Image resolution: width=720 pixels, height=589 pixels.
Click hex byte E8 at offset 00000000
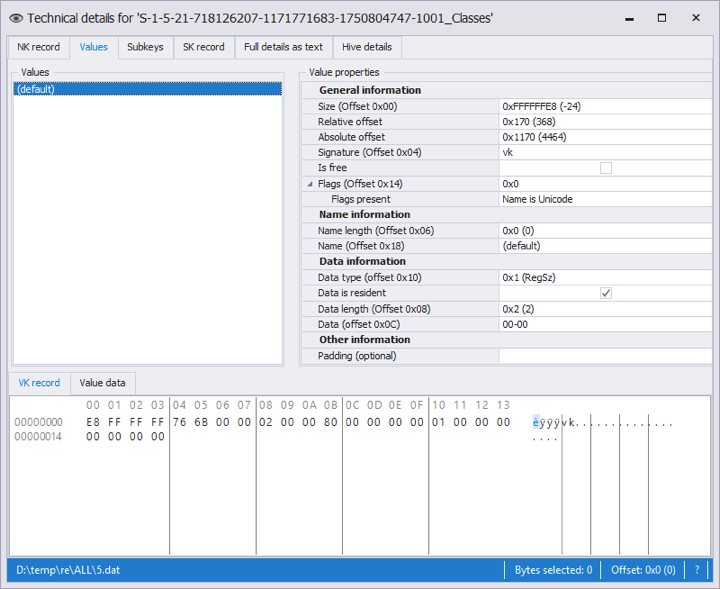93,422
